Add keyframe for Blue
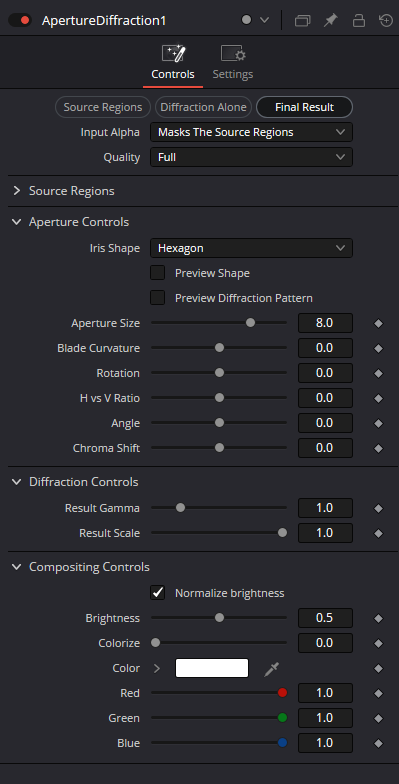399x784 pixels. point(378,744)
